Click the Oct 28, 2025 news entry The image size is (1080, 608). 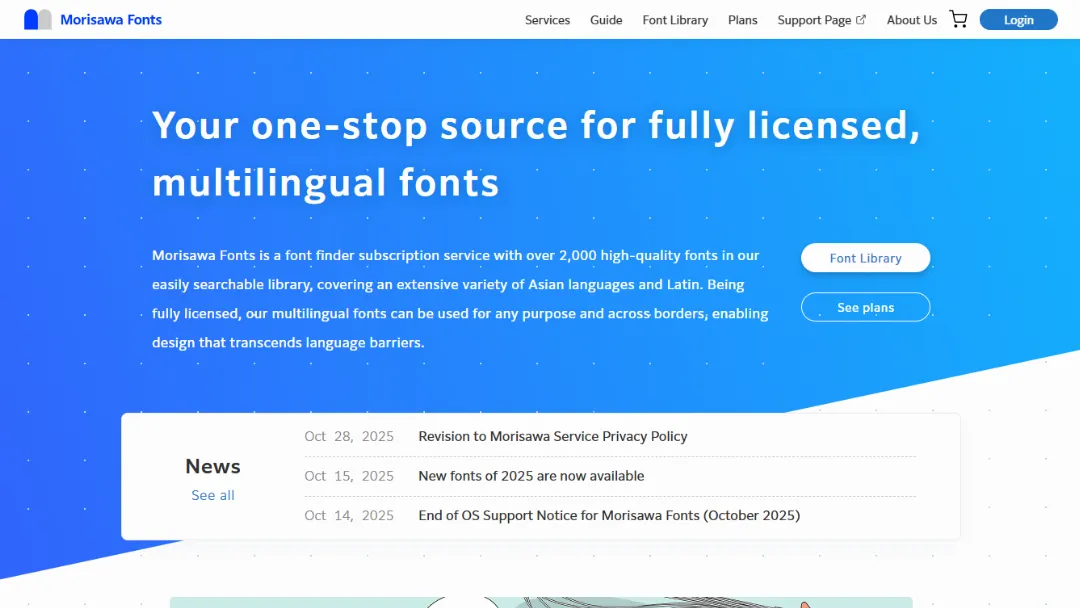[x=349, y=436]
